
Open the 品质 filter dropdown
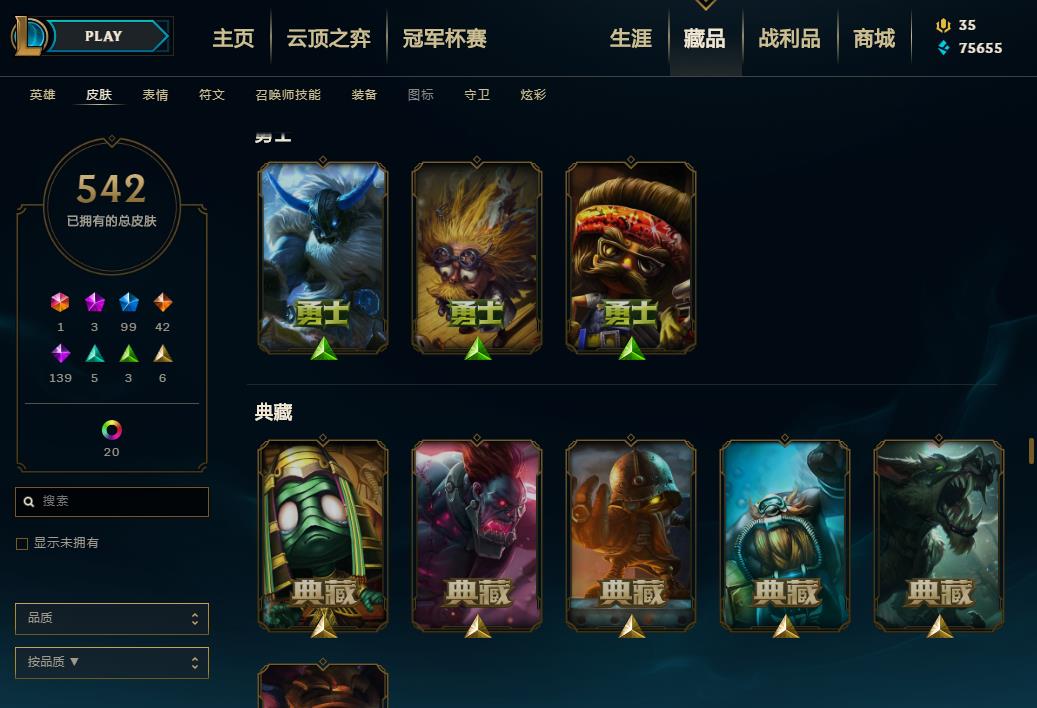click(112, 619)
